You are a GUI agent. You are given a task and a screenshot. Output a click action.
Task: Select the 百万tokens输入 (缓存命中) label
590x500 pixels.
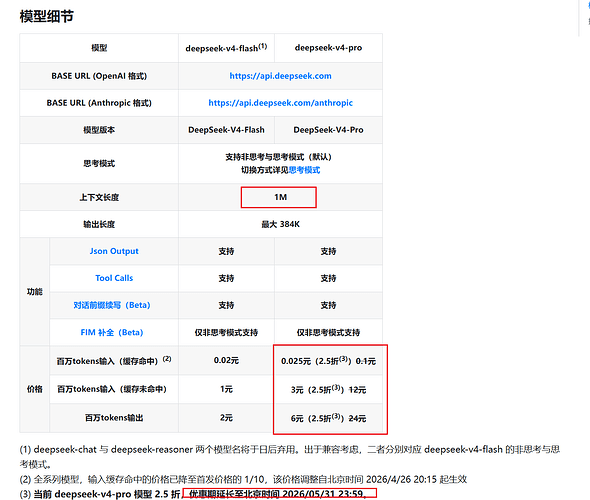[x=114, y=360]
